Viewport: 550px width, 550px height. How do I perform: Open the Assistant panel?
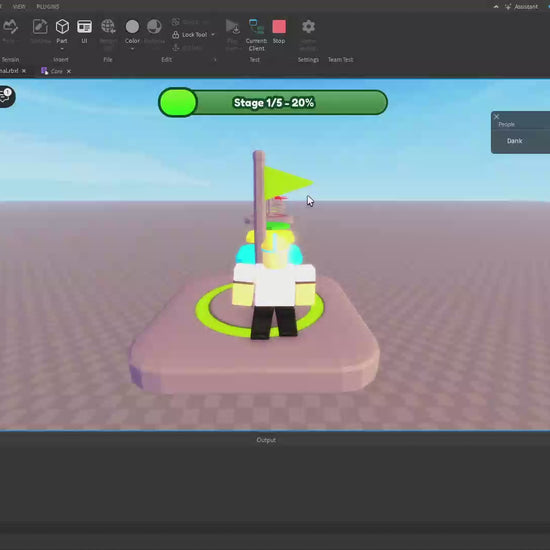[x=521, y=7]
